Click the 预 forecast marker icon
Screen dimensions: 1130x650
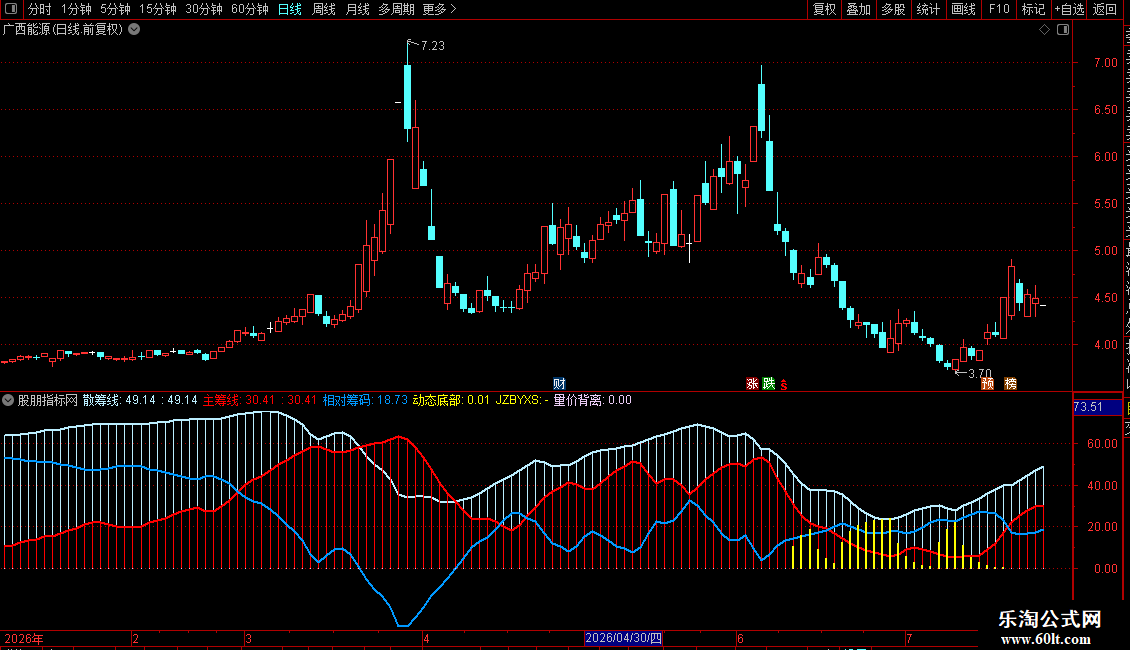point(987,383)
